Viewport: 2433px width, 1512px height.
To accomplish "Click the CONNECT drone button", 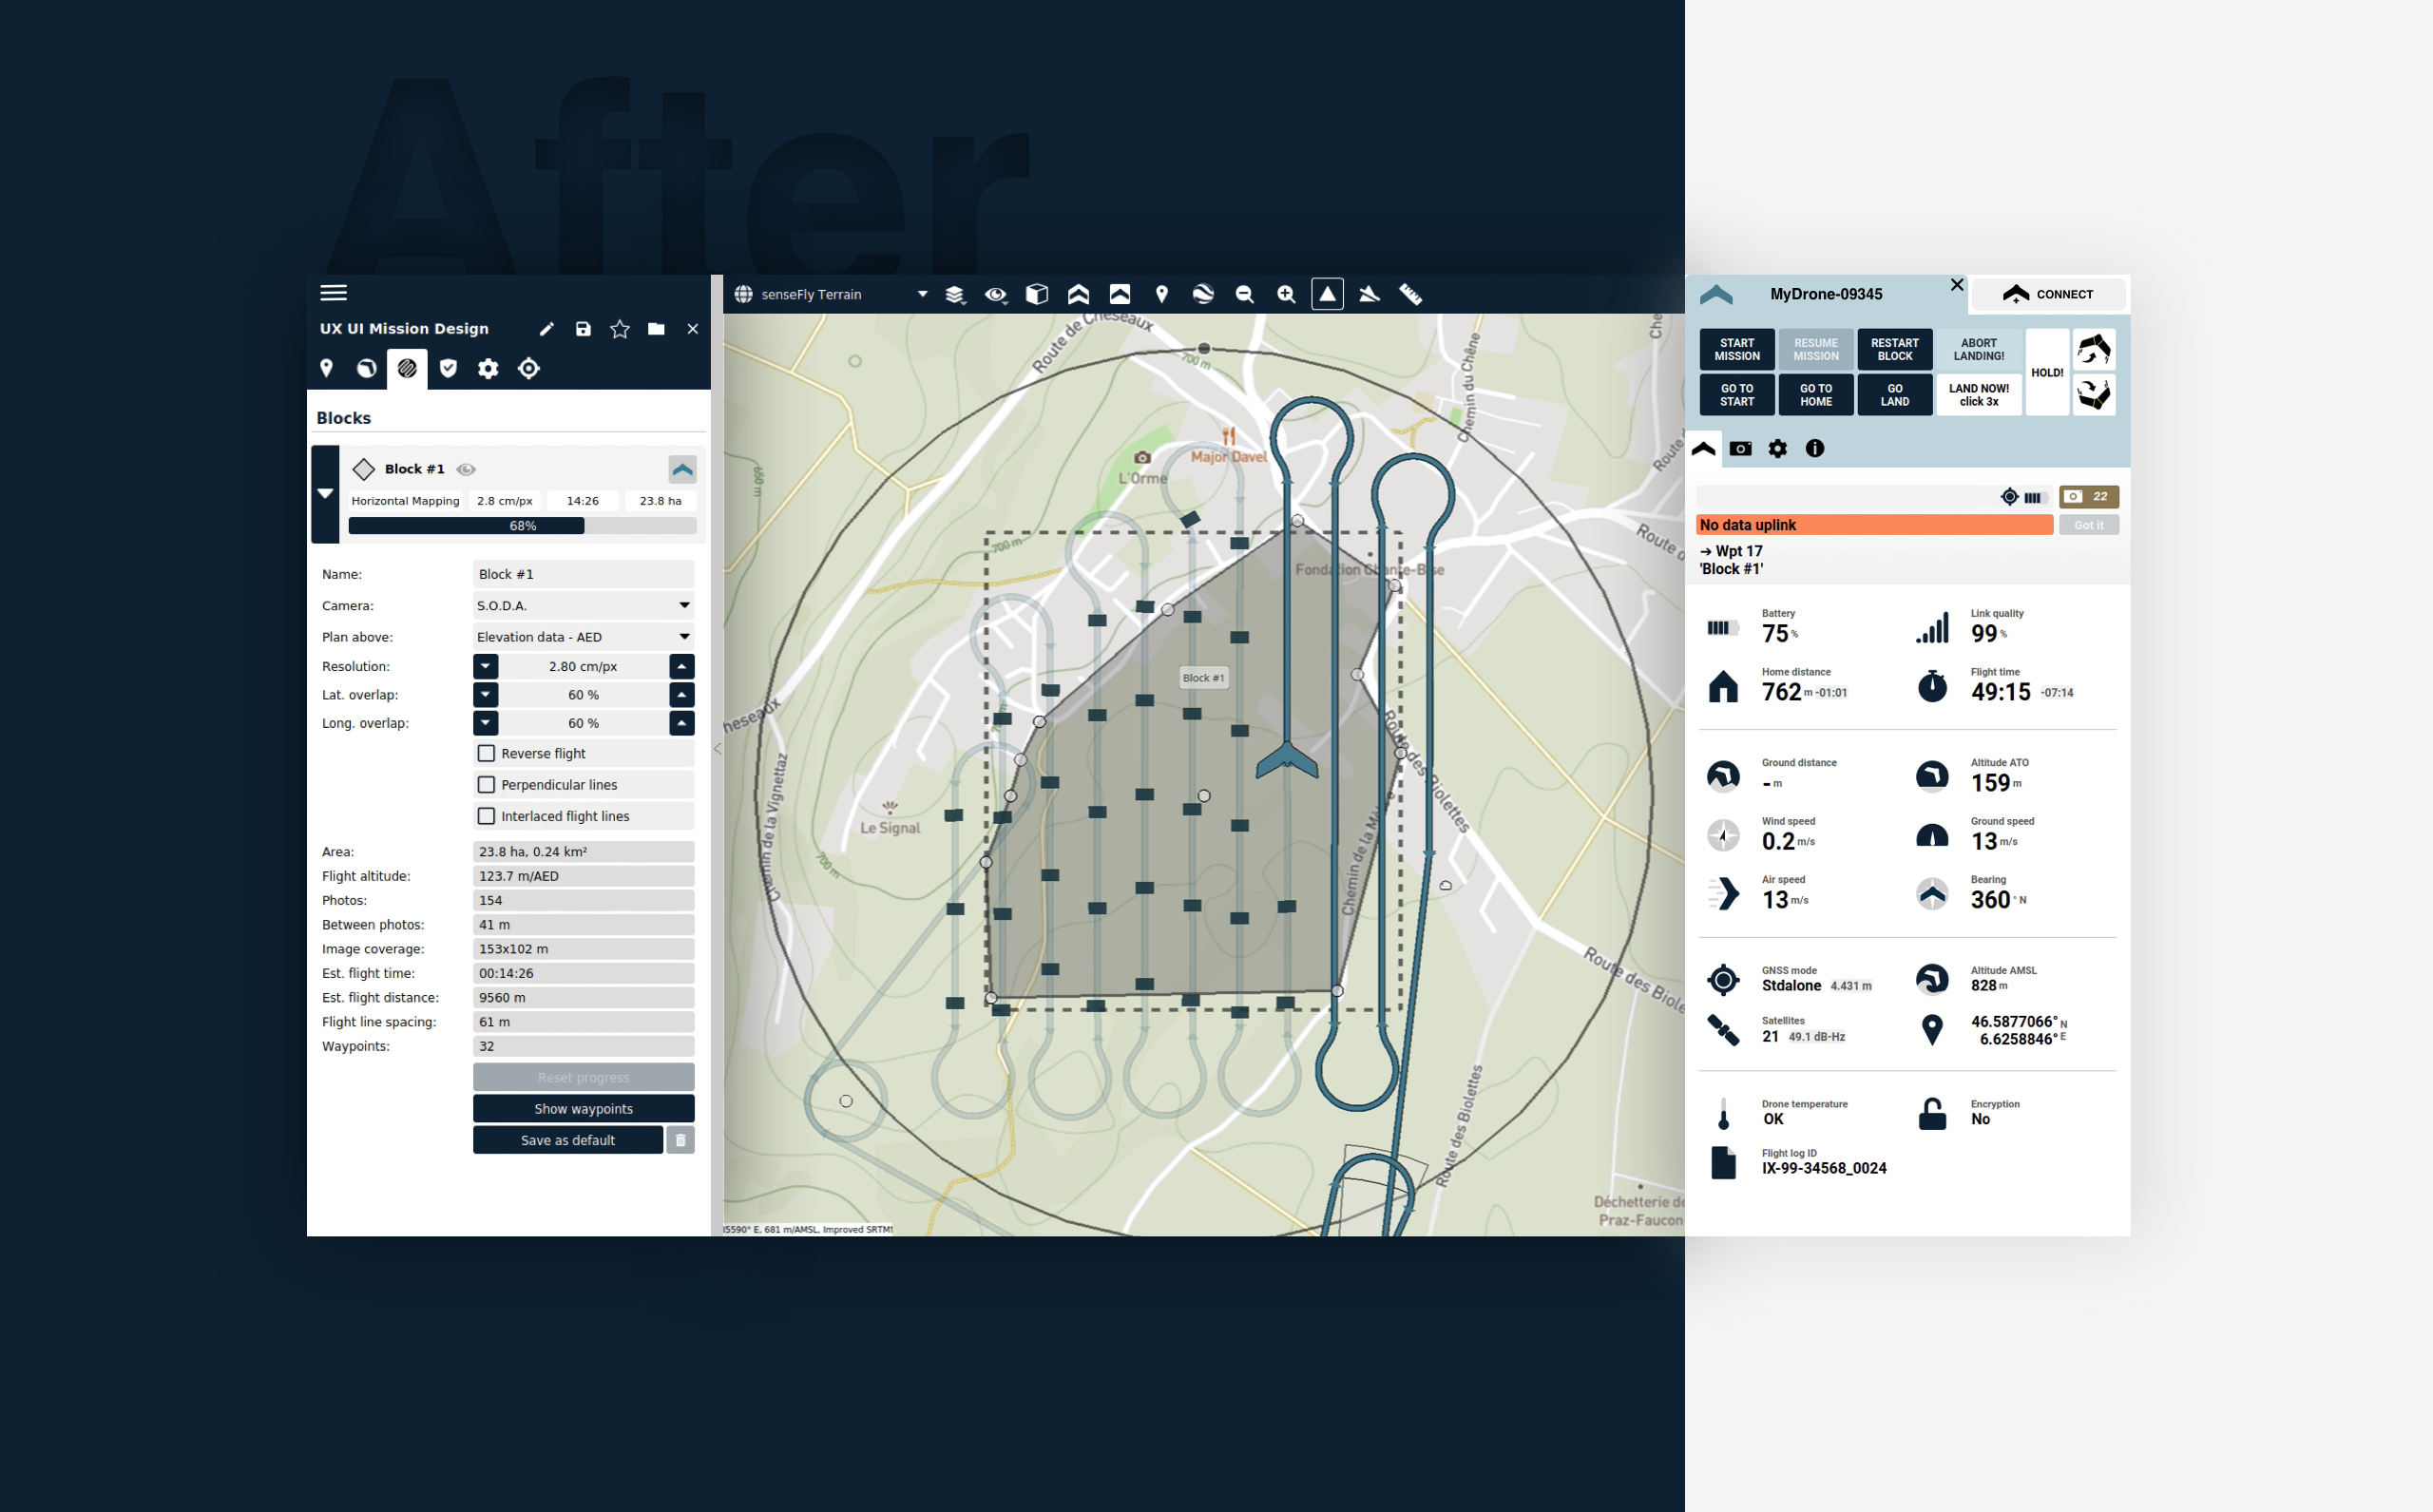I will point(2048,294).
